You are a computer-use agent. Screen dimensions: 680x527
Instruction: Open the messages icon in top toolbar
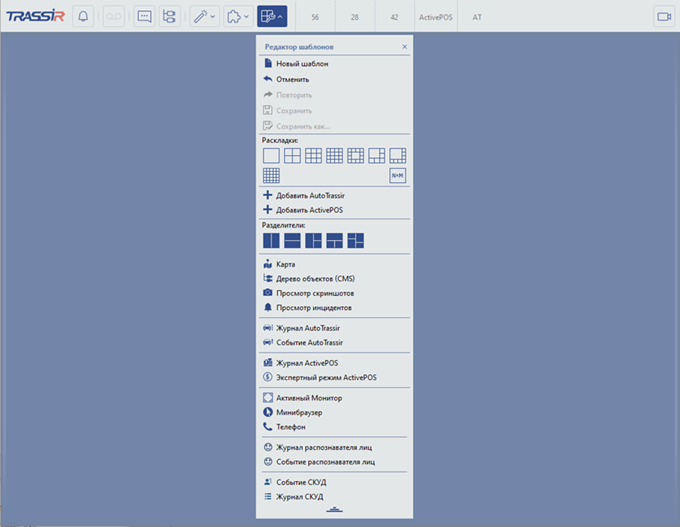(143, 16)
